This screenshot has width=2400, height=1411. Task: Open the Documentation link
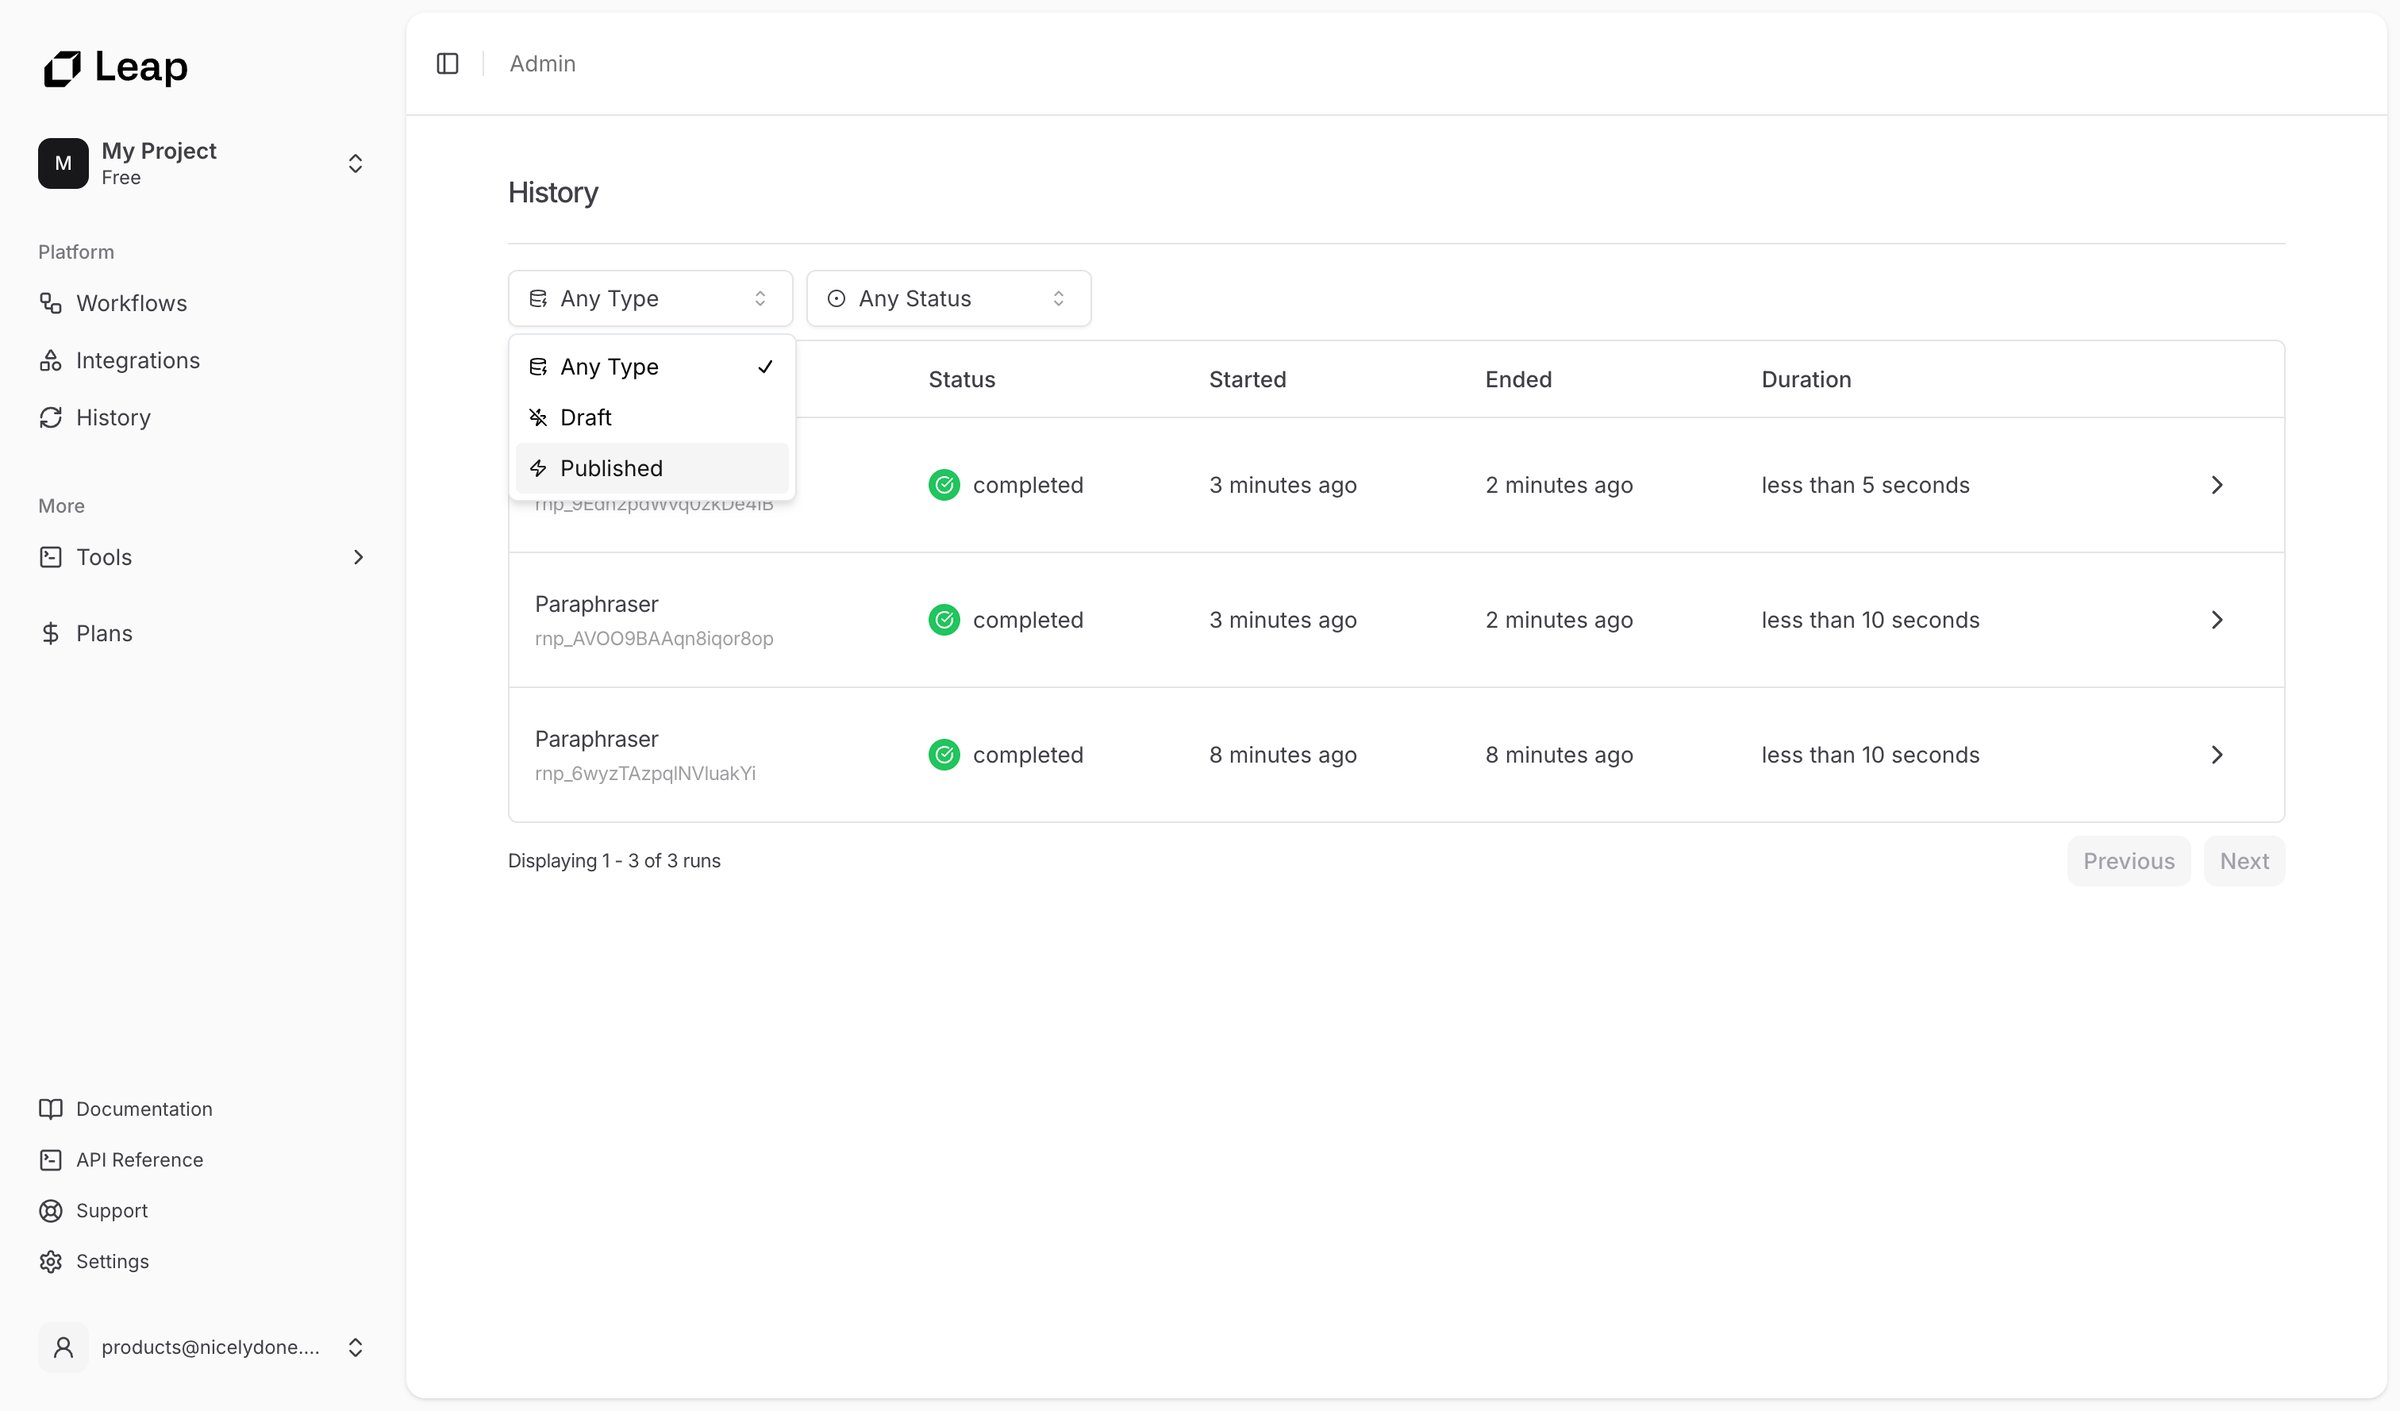(144, 1109)
